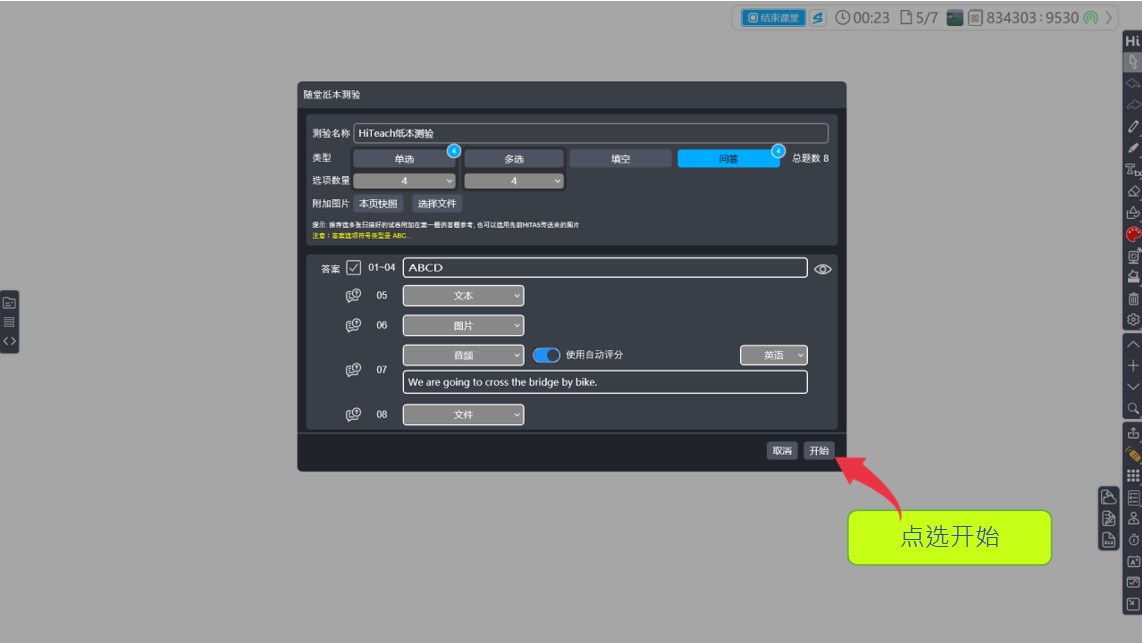
Task: Open the timer tool icon
Action: click(x=1133, y=540)
